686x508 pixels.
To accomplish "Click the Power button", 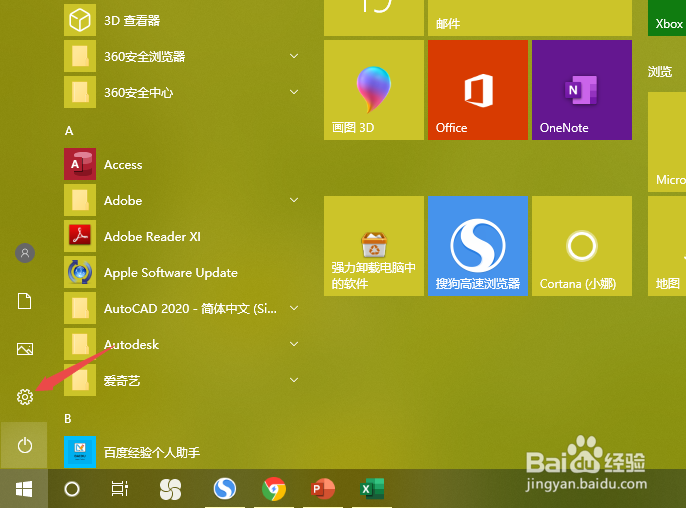I will click(x=24, y=445).
